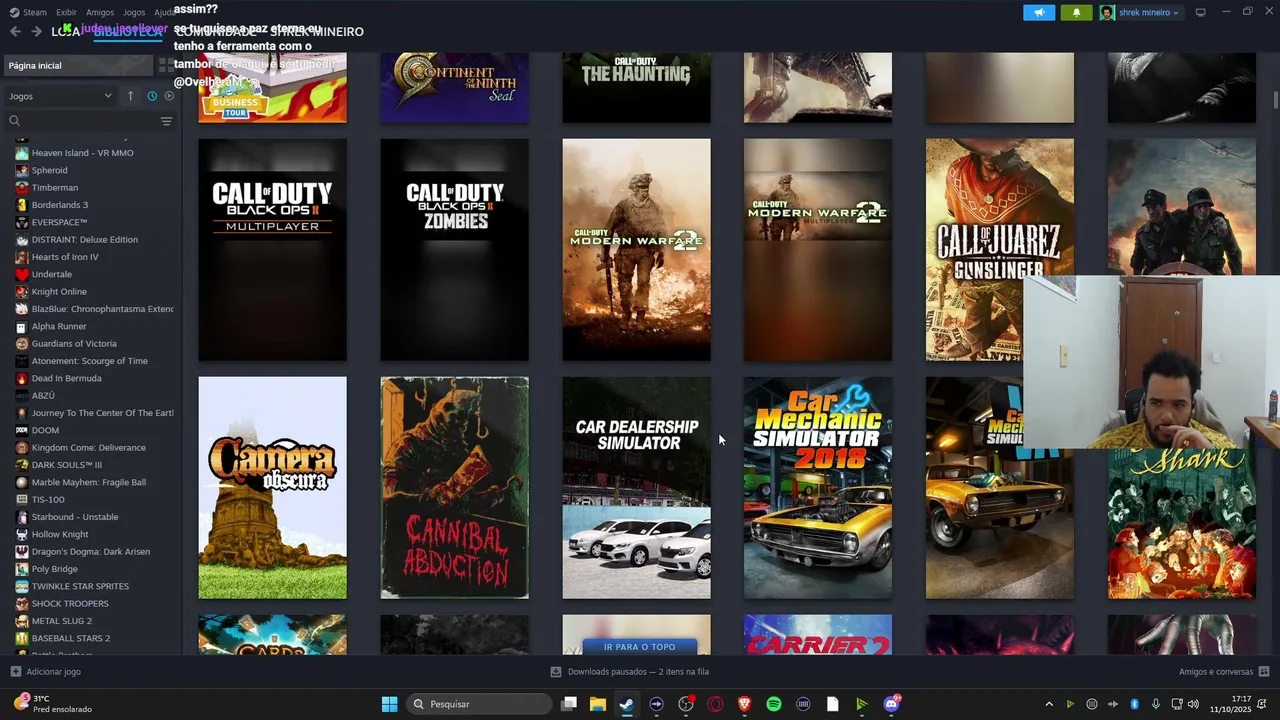Expand the Jogos filter dropdown
1280x720 pixels.
60,96
